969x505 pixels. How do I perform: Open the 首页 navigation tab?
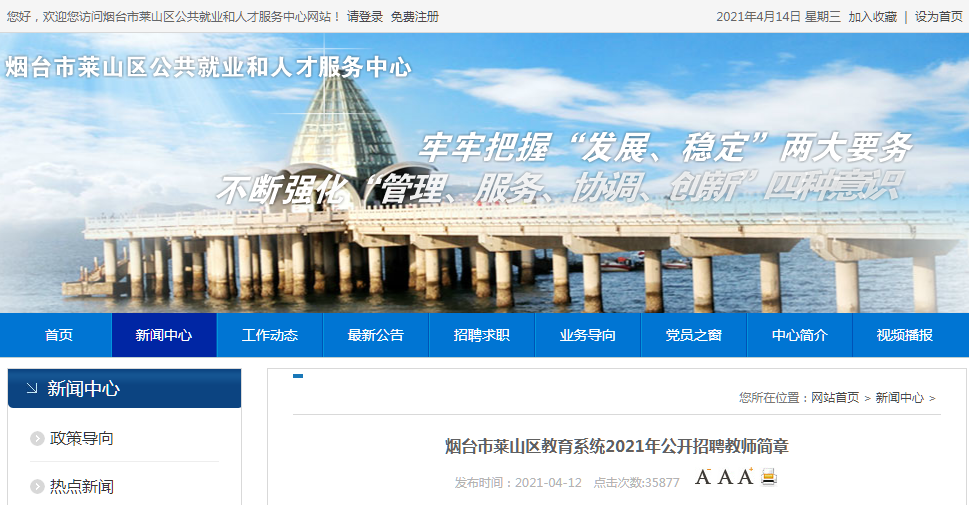click(59, 335)
